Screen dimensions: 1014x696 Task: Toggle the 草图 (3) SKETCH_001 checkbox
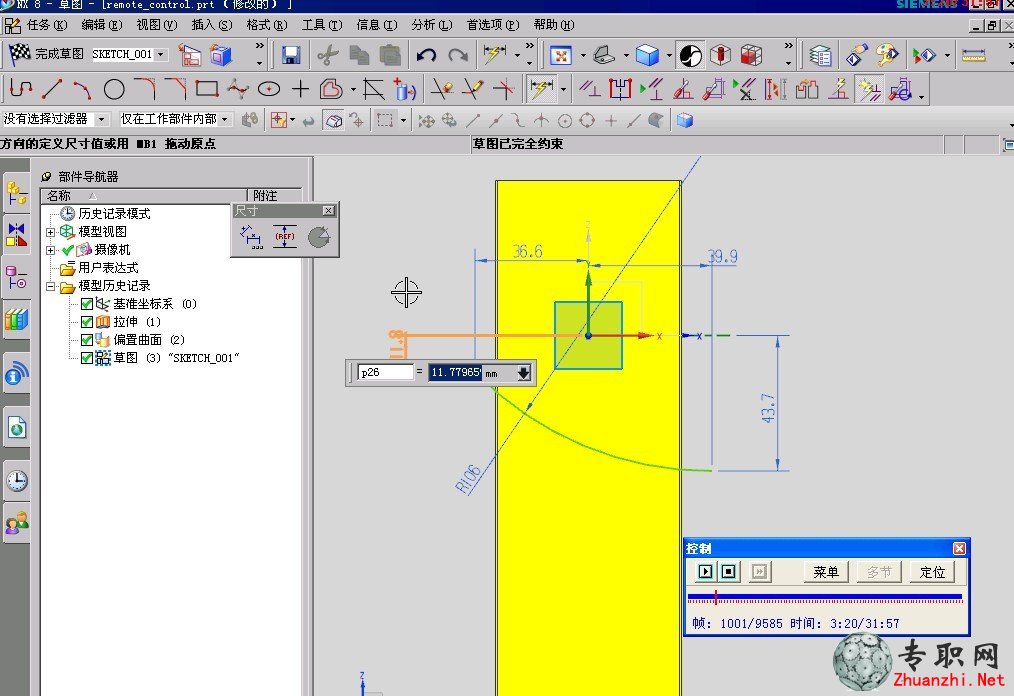[x=87, y=358]
